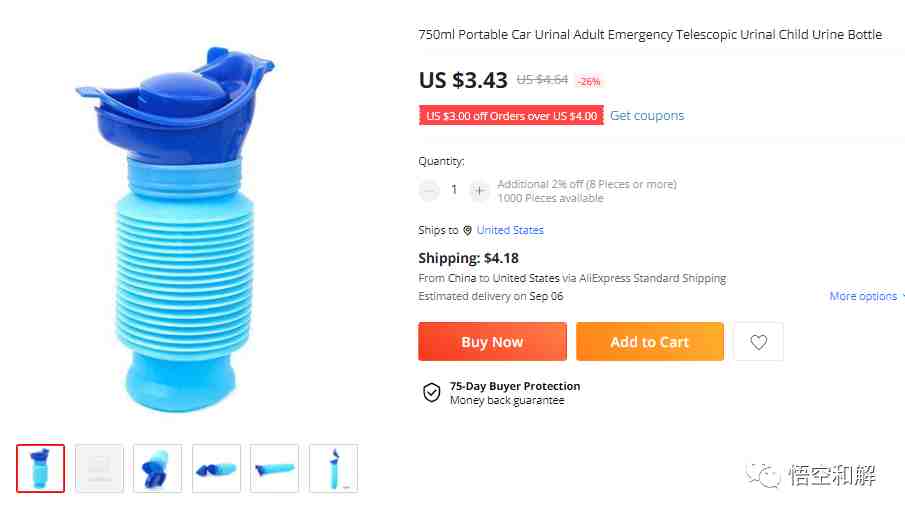Click the location pin icon beside United States
The image size is (905, 515).
[x=468, y=230]
